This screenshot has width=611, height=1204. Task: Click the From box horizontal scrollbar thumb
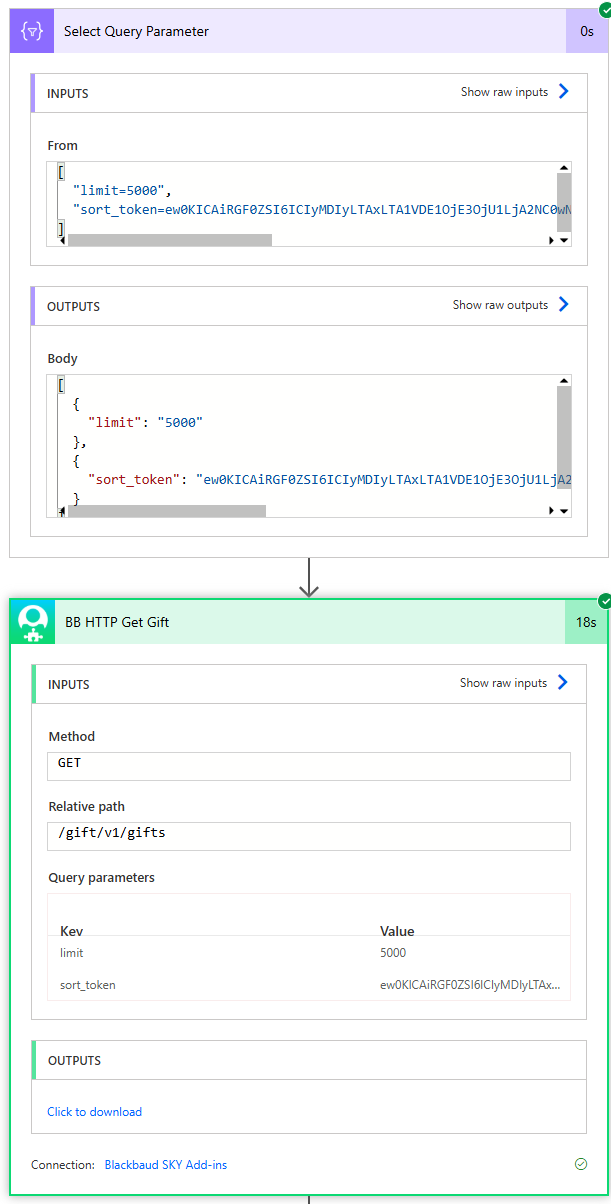[x=169, y=240]
